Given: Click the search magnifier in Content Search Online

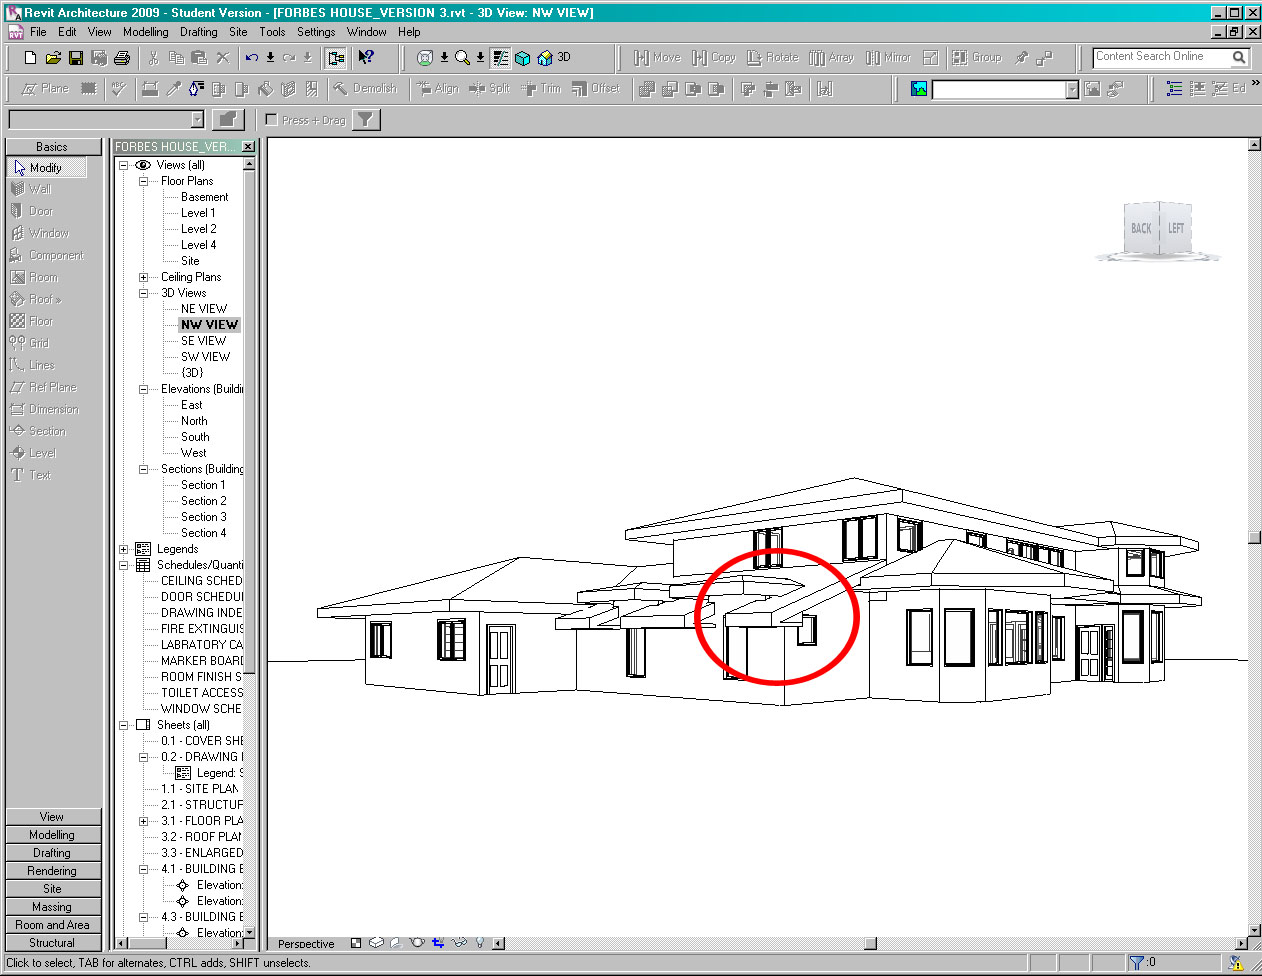Looking at the screenshot, I should [x=1239, y=58].
